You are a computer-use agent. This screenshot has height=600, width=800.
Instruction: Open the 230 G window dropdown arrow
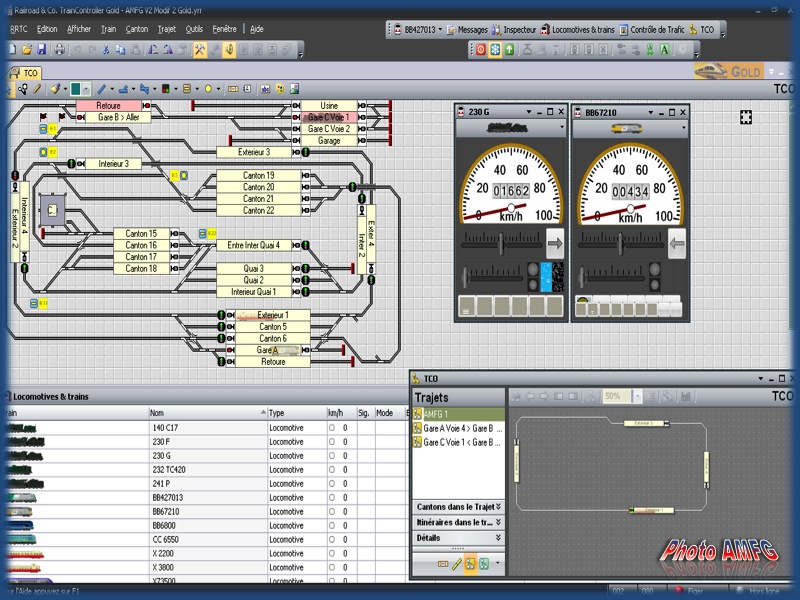click(529, 112)
